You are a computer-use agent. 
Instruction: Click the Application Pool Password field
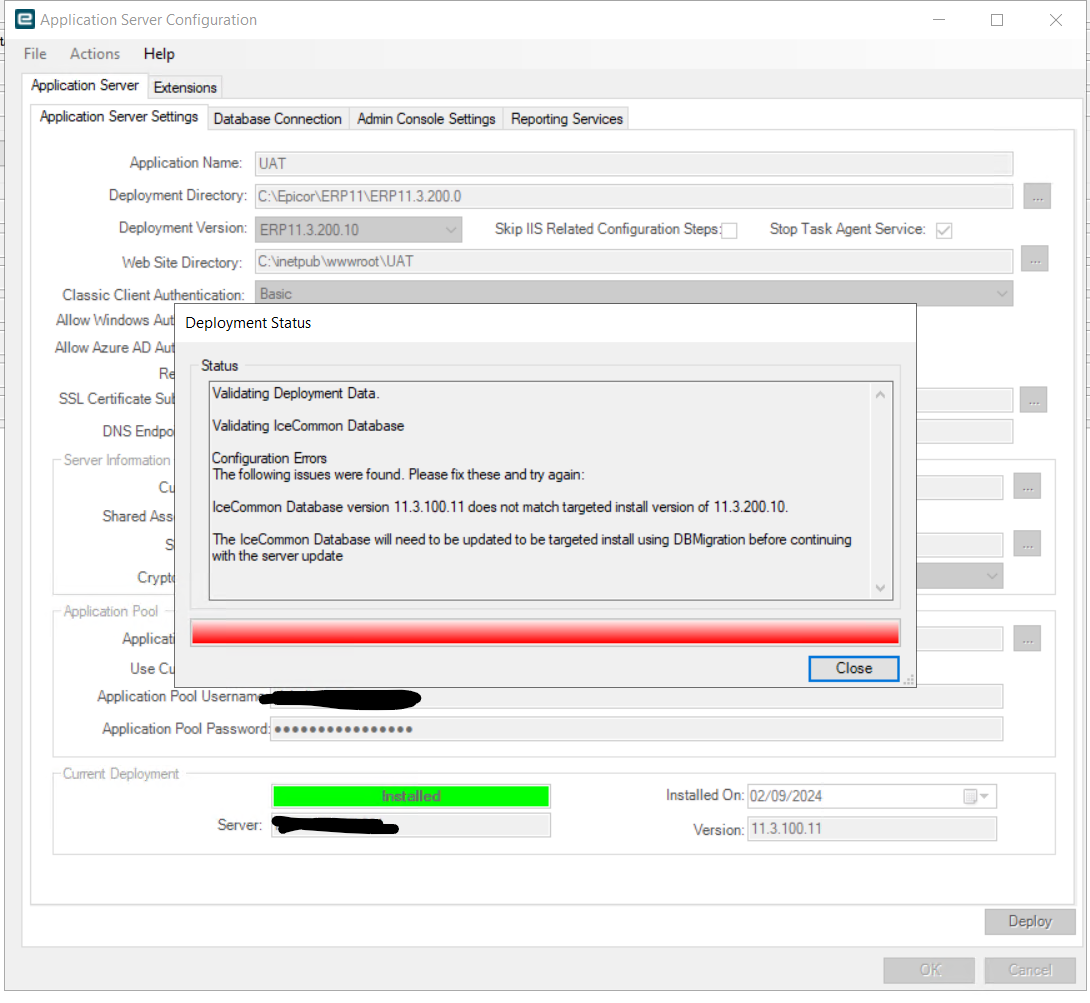point(636,729)
